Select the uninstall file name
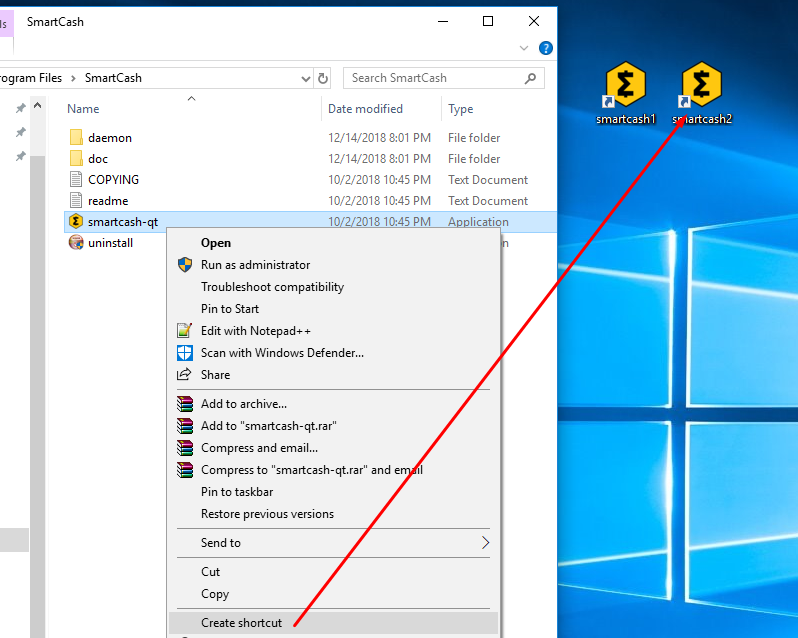The width and height of the screenshot is (798, 638). (x=110, y=243)
